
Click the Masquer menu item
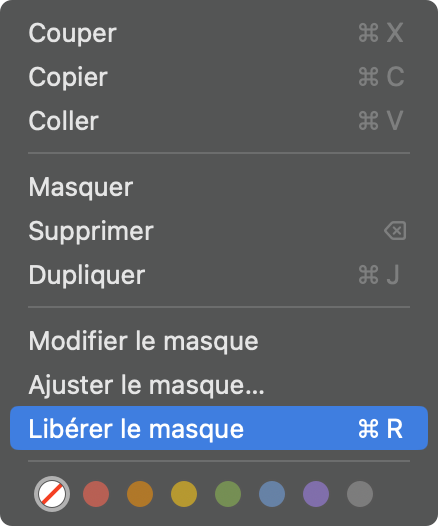219,187
